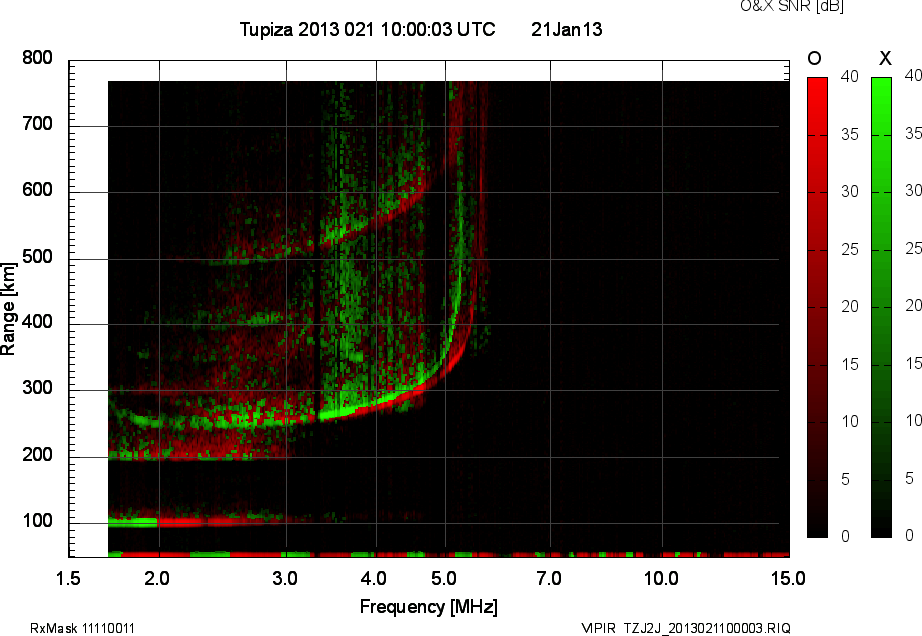Click the 'X' label above the green bar

pyautogui.click(x=885, y=58)
